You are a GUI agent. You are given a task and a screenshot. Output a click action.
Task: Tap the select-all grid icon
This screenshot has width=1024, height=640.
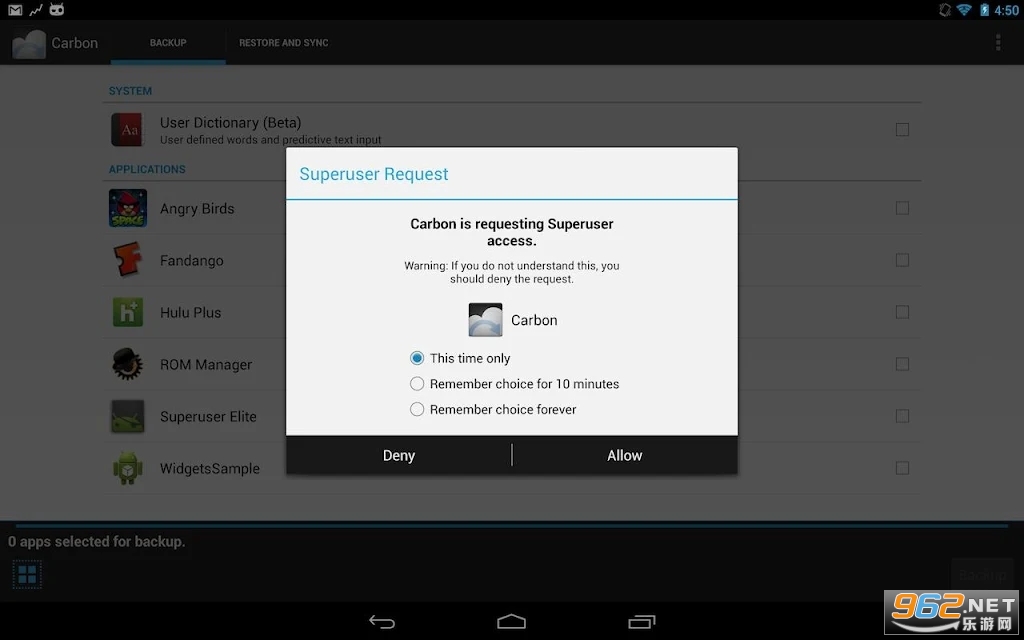pyautogui.click(x=27, y=575)
